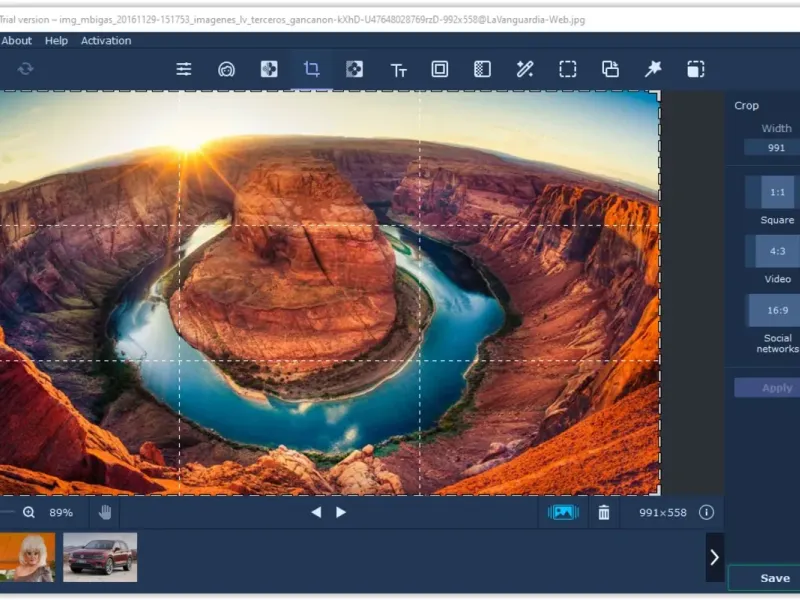The width and height of the screenshot is (800, 600).
Task: Choose the 16:9 Social networks ratio
Action: tap(776, 310)
